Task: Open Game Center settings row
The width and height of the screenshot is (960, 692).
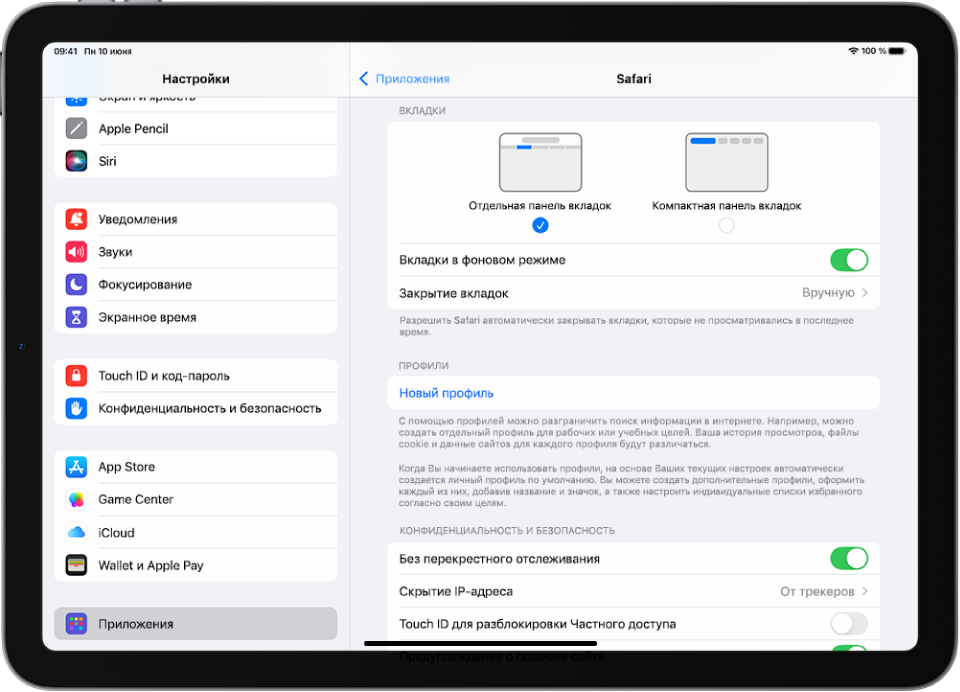Action: (195, 500)
